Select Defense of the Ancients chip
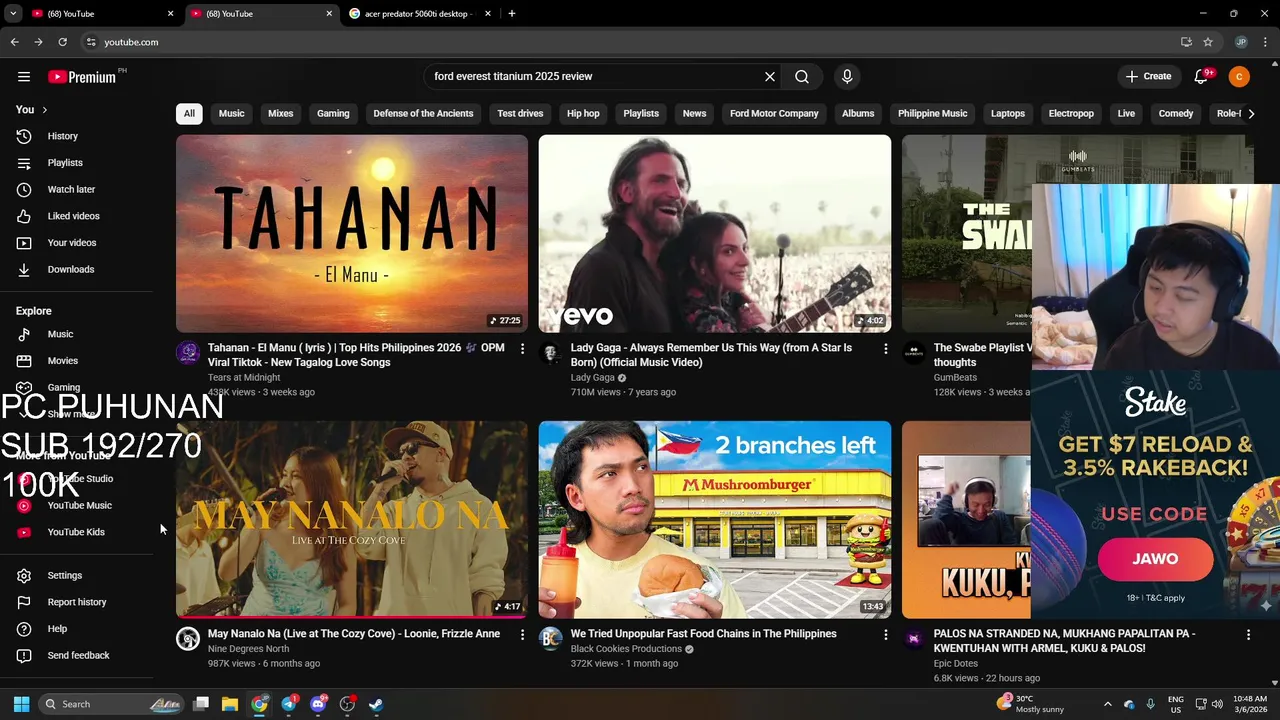 (x=423, y=114)
